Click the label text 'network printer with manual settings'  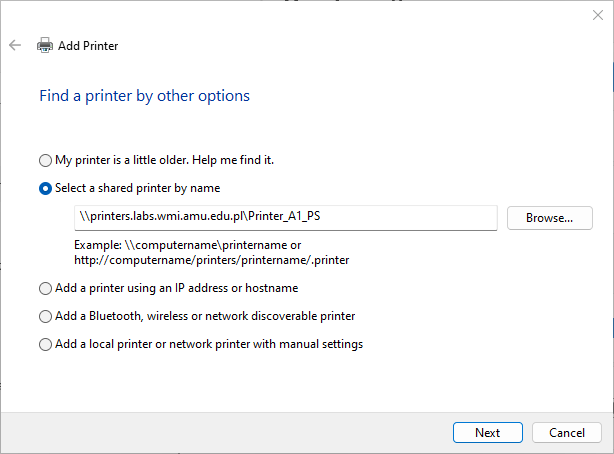[x=266, y=344]
